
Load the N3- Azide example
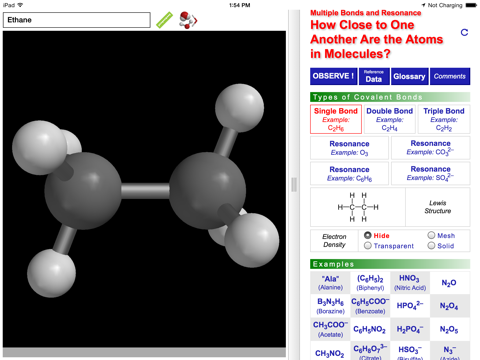pyautogui.click(x=450, y=351)
